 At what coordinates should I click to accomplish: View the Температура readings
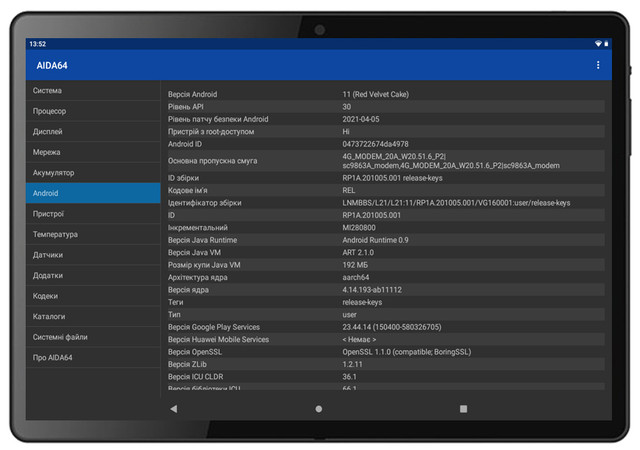(x=93, y=234)
